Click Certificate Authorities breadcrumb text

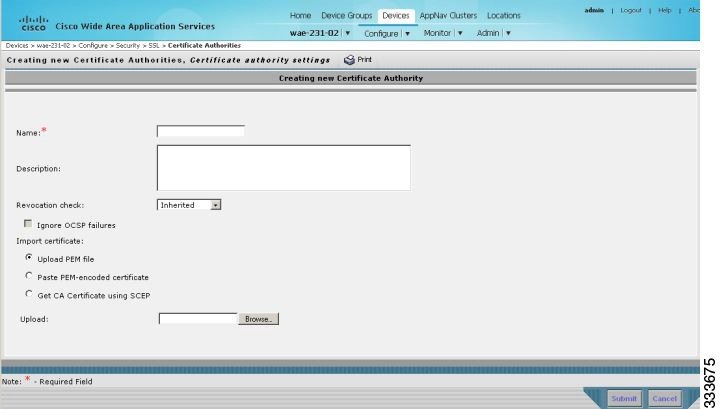click(204, 45)
